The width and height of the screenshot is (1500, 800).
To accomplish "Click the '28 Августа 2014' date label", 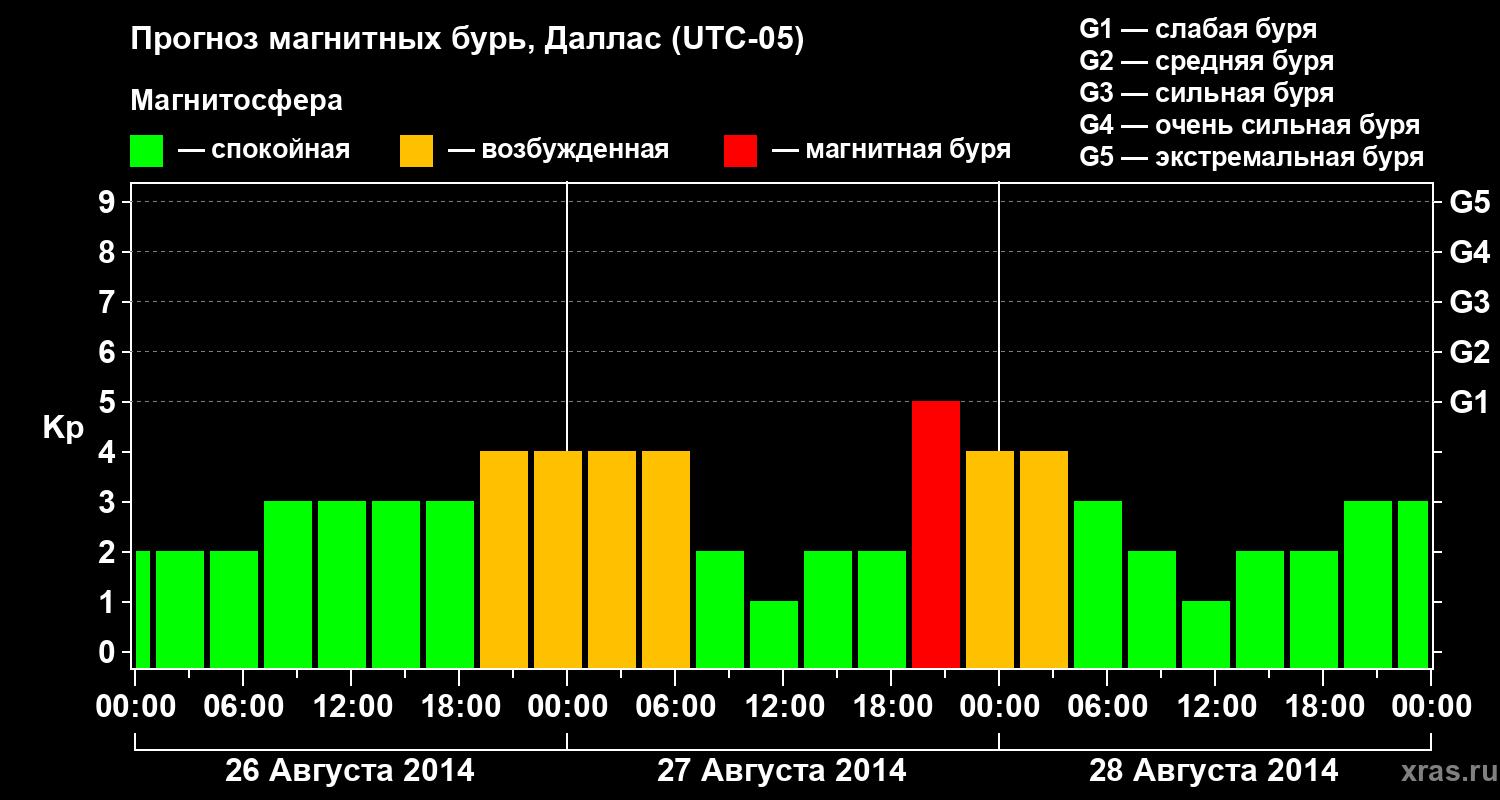I will click(1213, 771).
